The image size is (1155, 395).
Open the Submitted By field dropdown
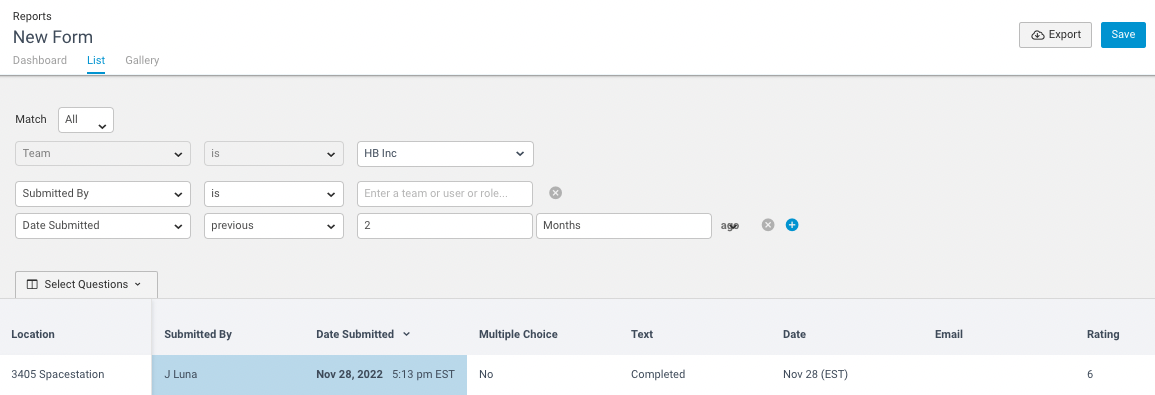[103, 194]
